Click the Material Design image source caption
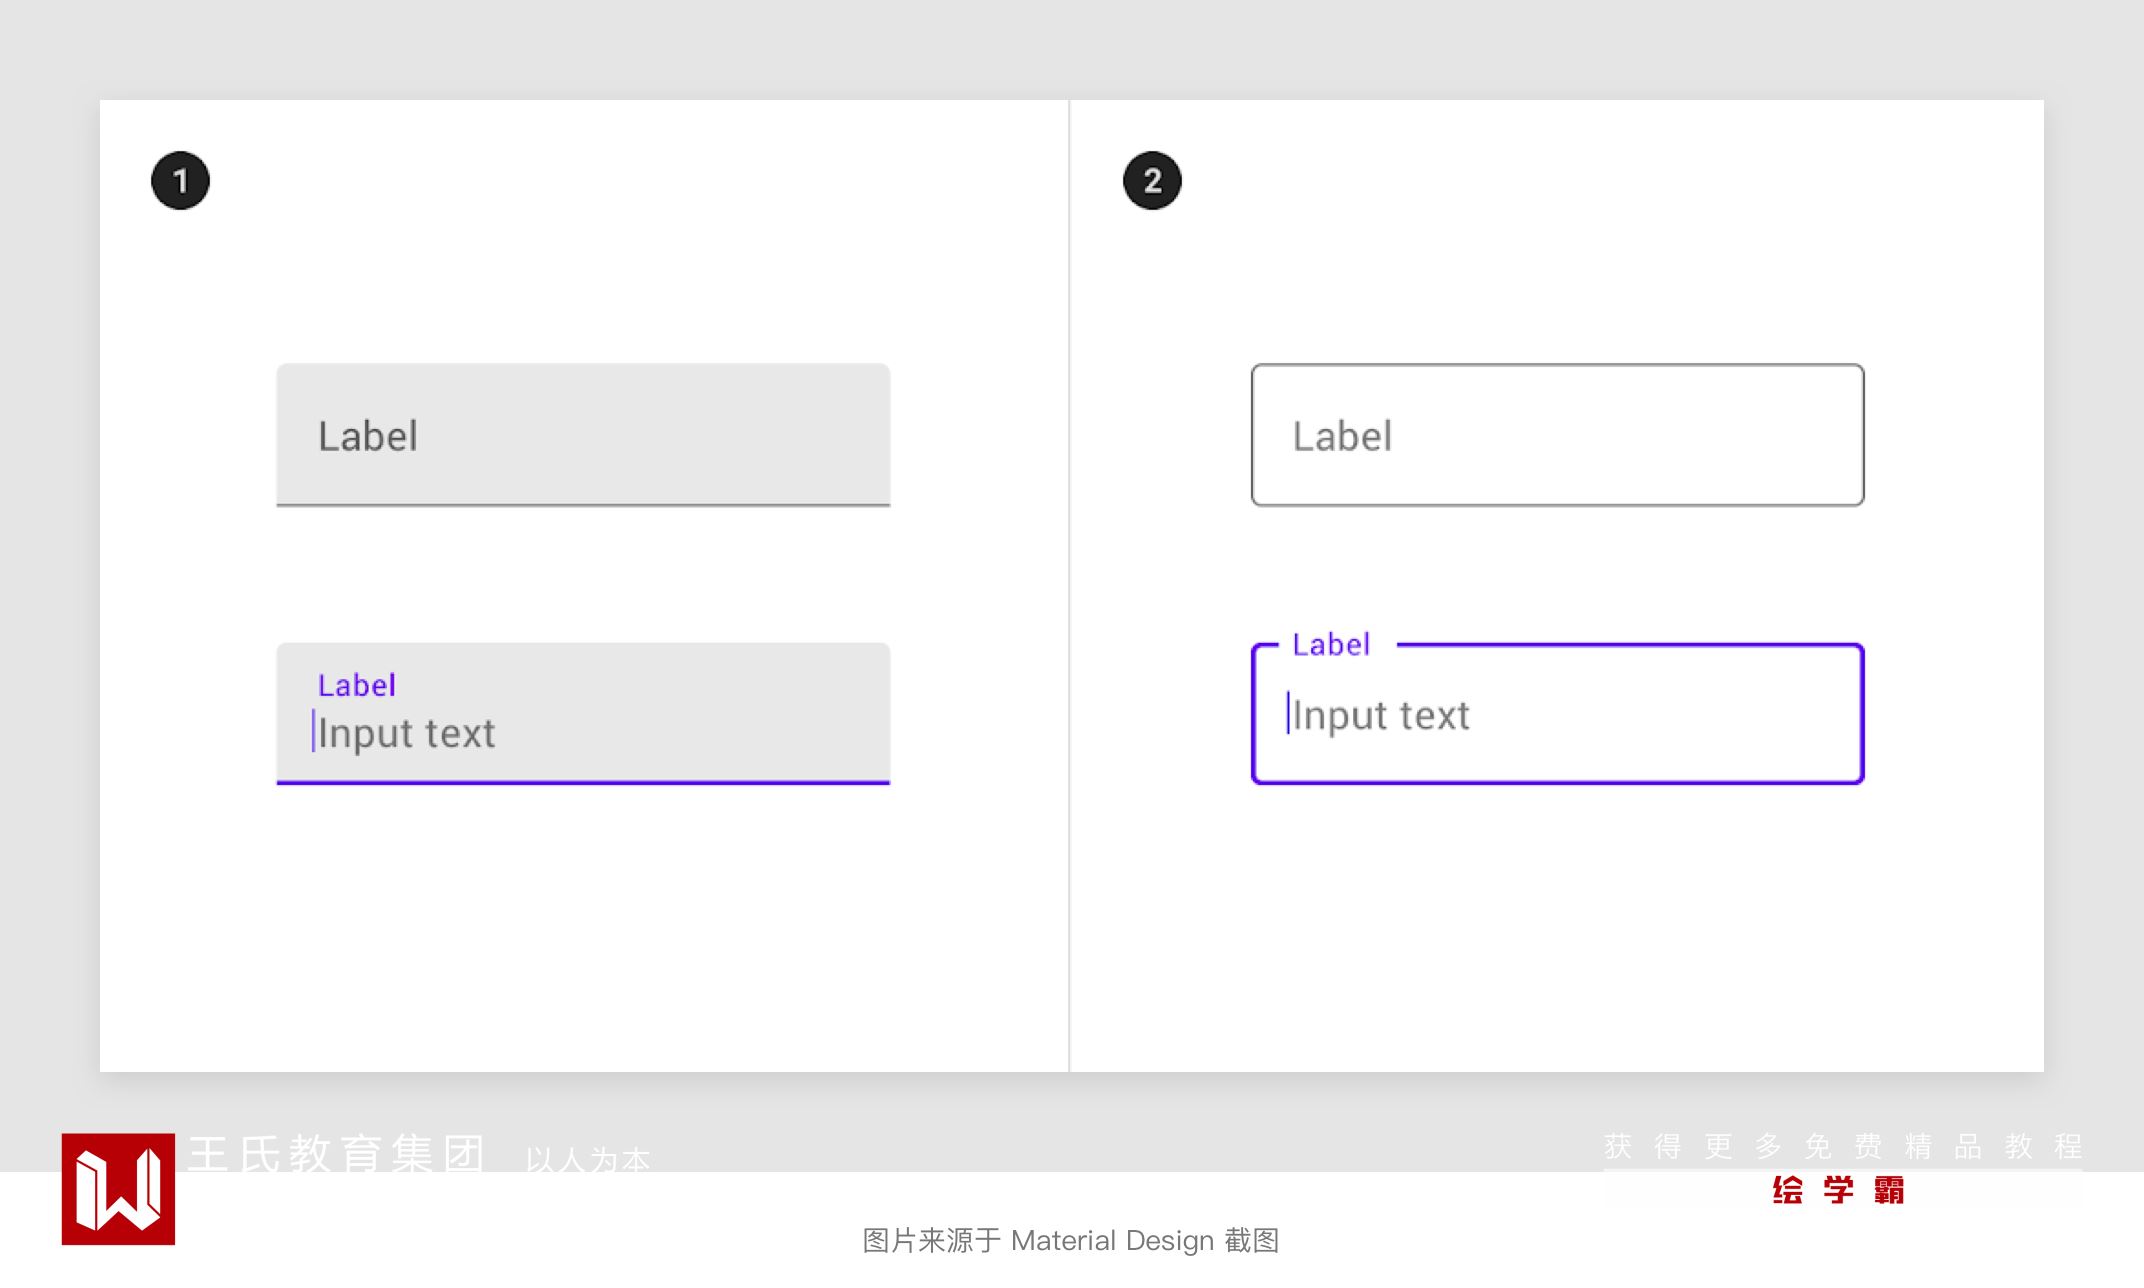The image size is (2144, 1288). [x=1071, y=1241]
